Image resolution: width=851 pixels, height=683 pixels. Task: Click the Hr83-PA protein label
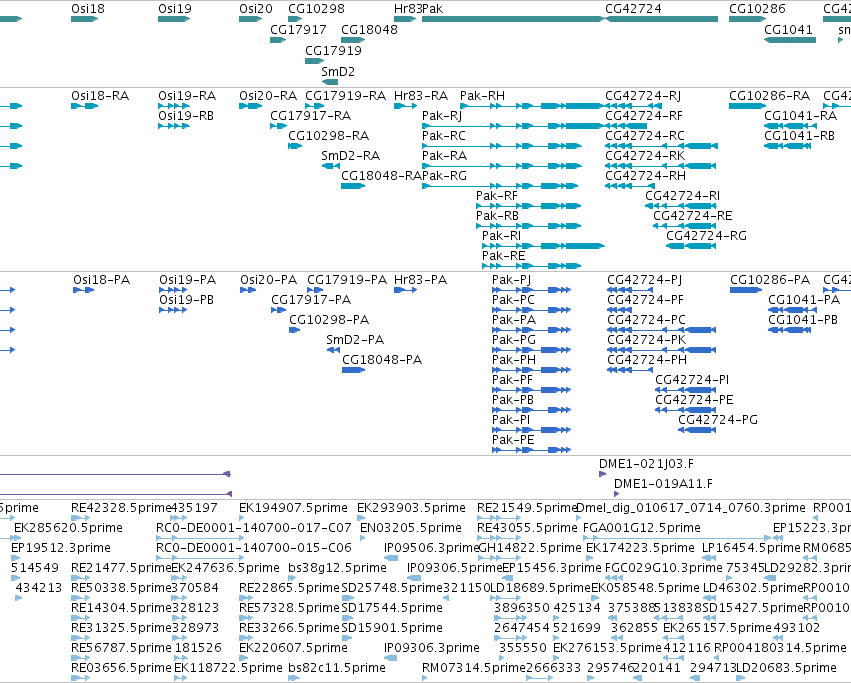pyautogui.click(x=421, y=280)
